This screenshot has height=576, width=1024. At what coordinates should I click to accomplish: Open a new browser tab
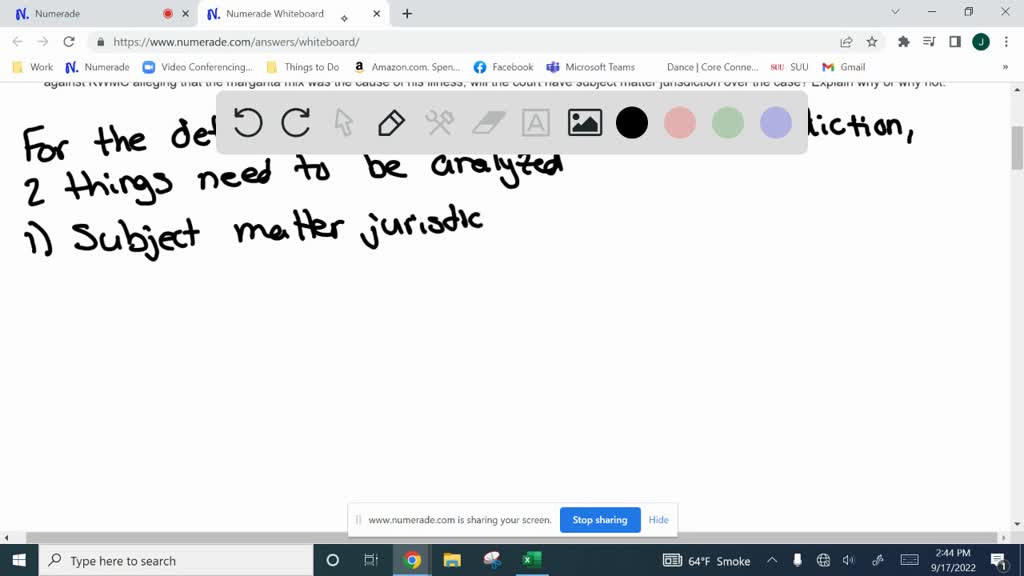tap(407, 14)
